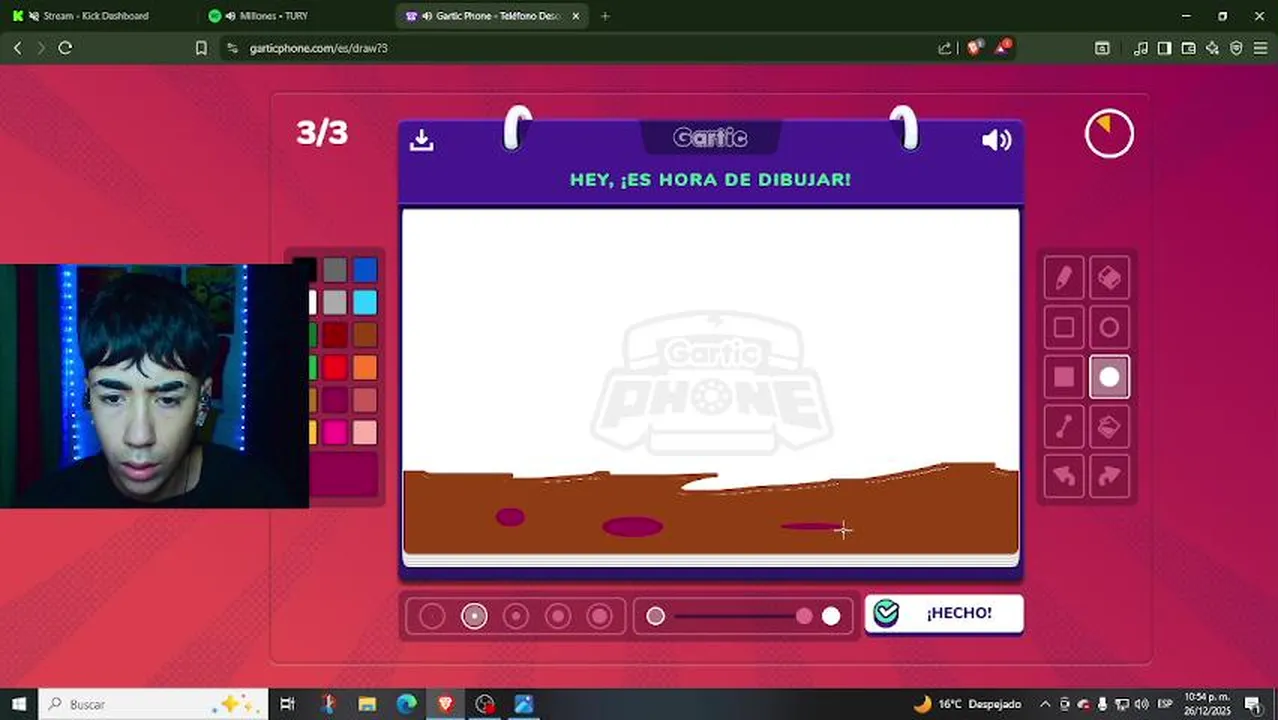Viewport: 1278px width, 720px height.
Task: Pick the dark gray color swatch
Action: (335, 270)
